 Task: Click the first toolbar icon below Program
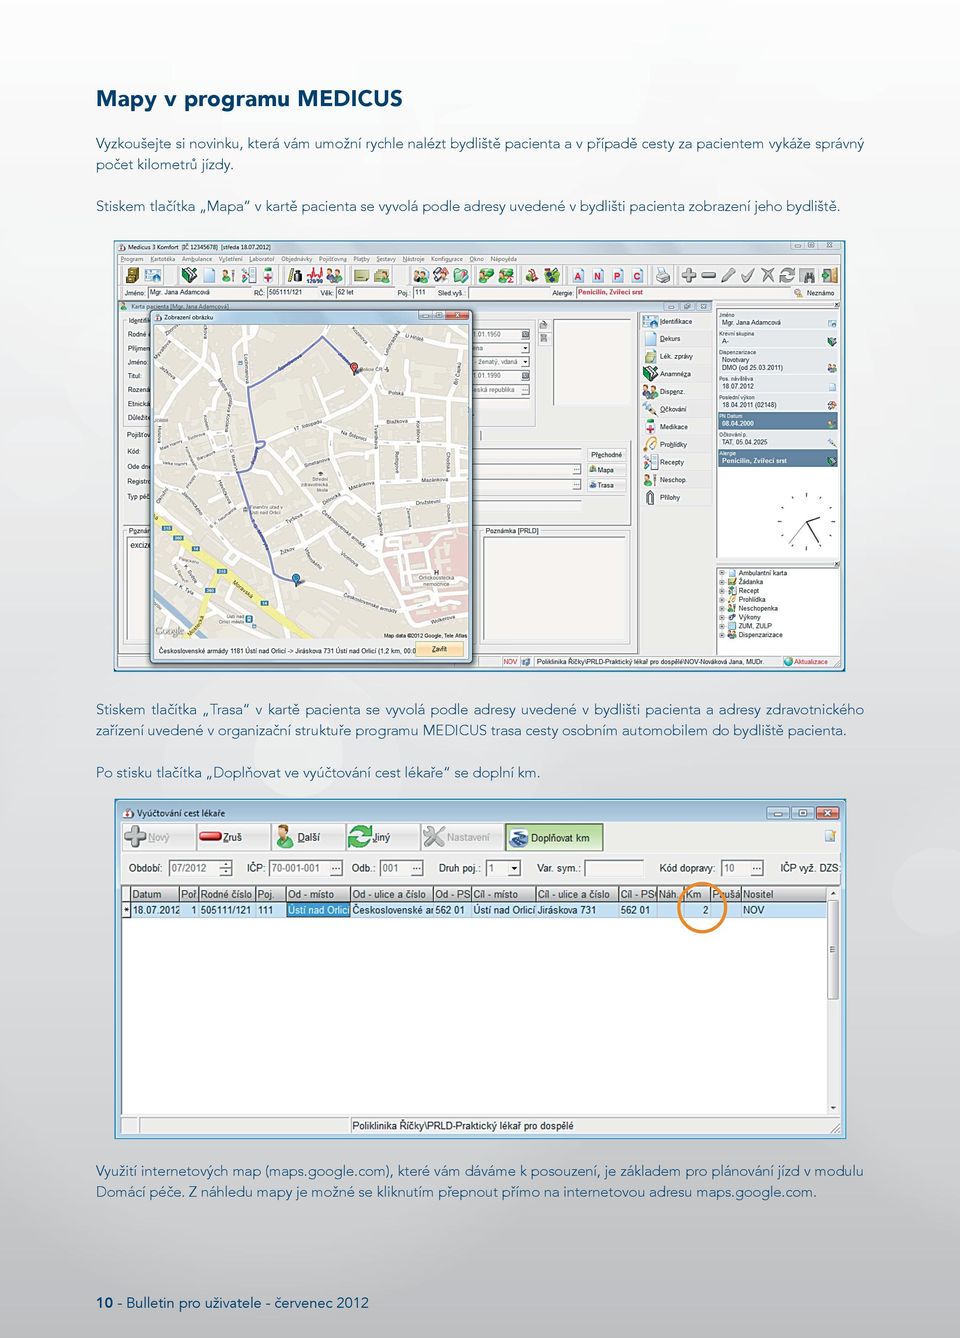tap(131, 275)
